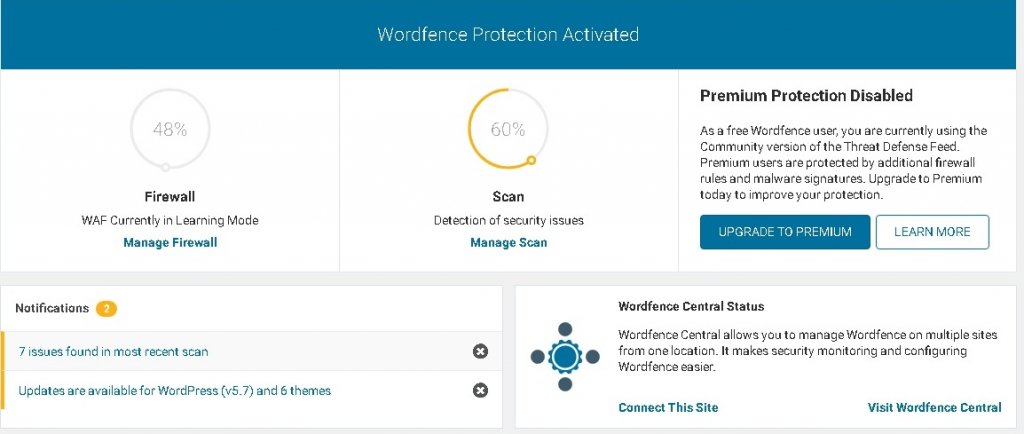This screenshot has height=434, width=1024.
Task: Click the Learn More button
Action: coord(932,232)
